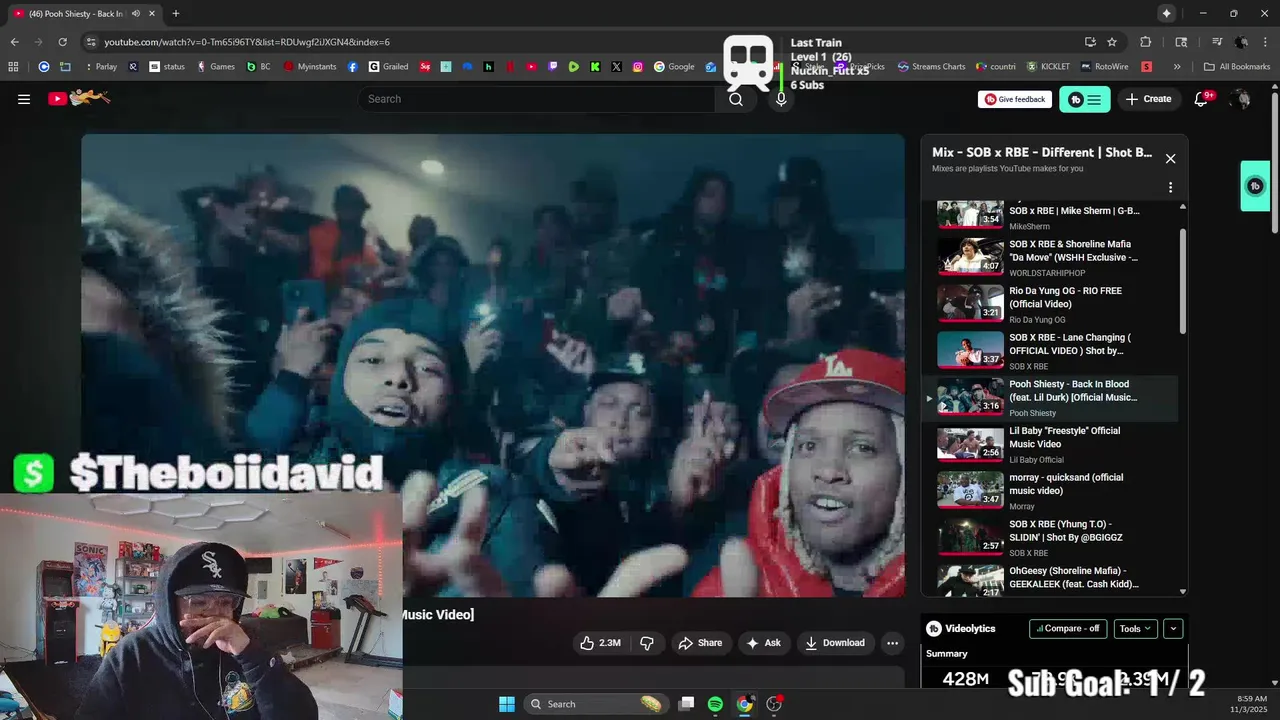
Task: Open the Windows Start menu
Action: coord(507,704)
